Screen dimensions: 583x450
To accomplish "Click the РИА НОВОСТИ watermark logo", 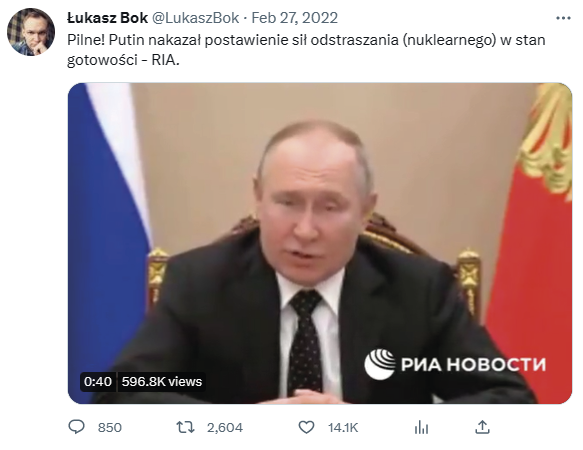I will pyautogui.click(x=455, y=364).
